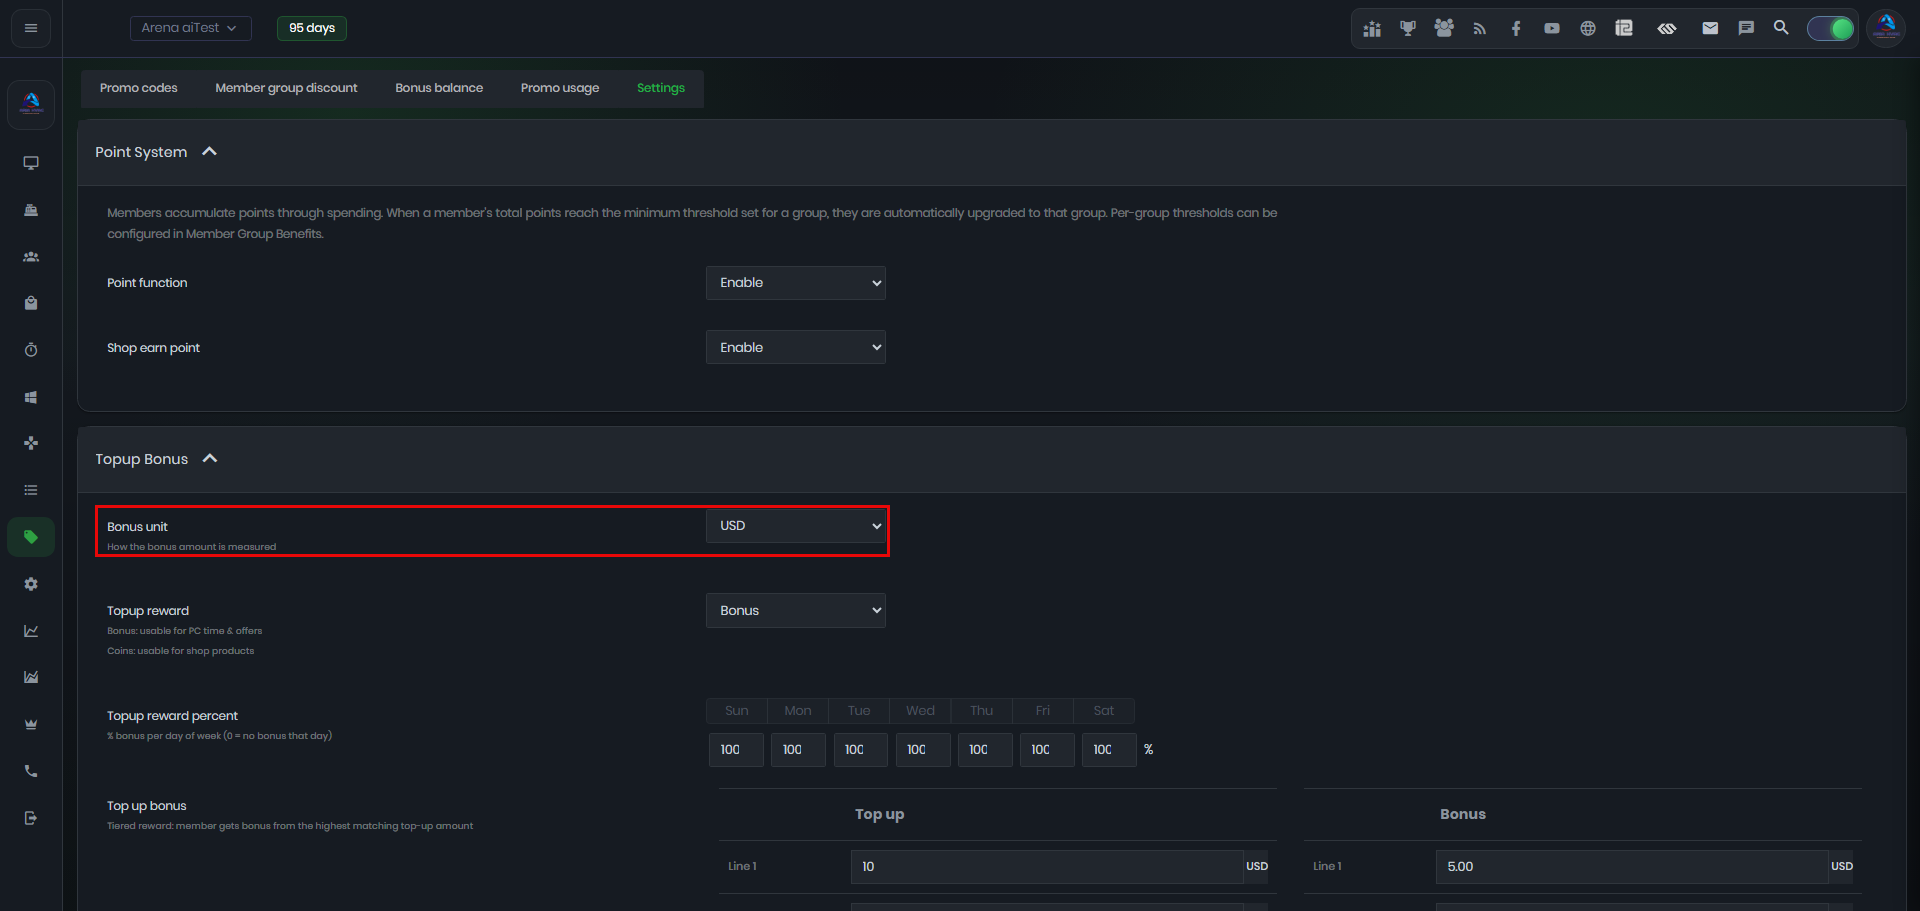Open the line chart icon in sidebar

tap(31, 631)
